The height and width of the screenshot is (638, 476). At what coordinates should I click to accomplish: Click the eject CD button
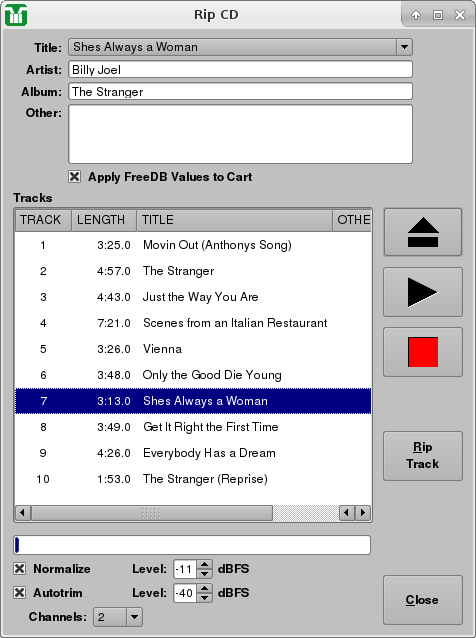pyautogui.click(x=423, y=232)
